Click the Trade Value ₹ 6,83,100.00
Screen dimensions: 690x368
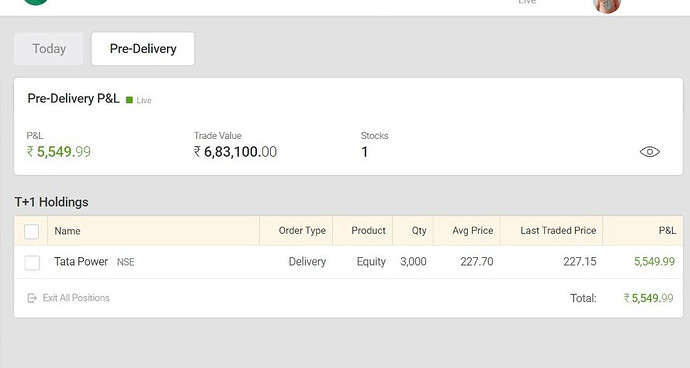click(235, 152)
